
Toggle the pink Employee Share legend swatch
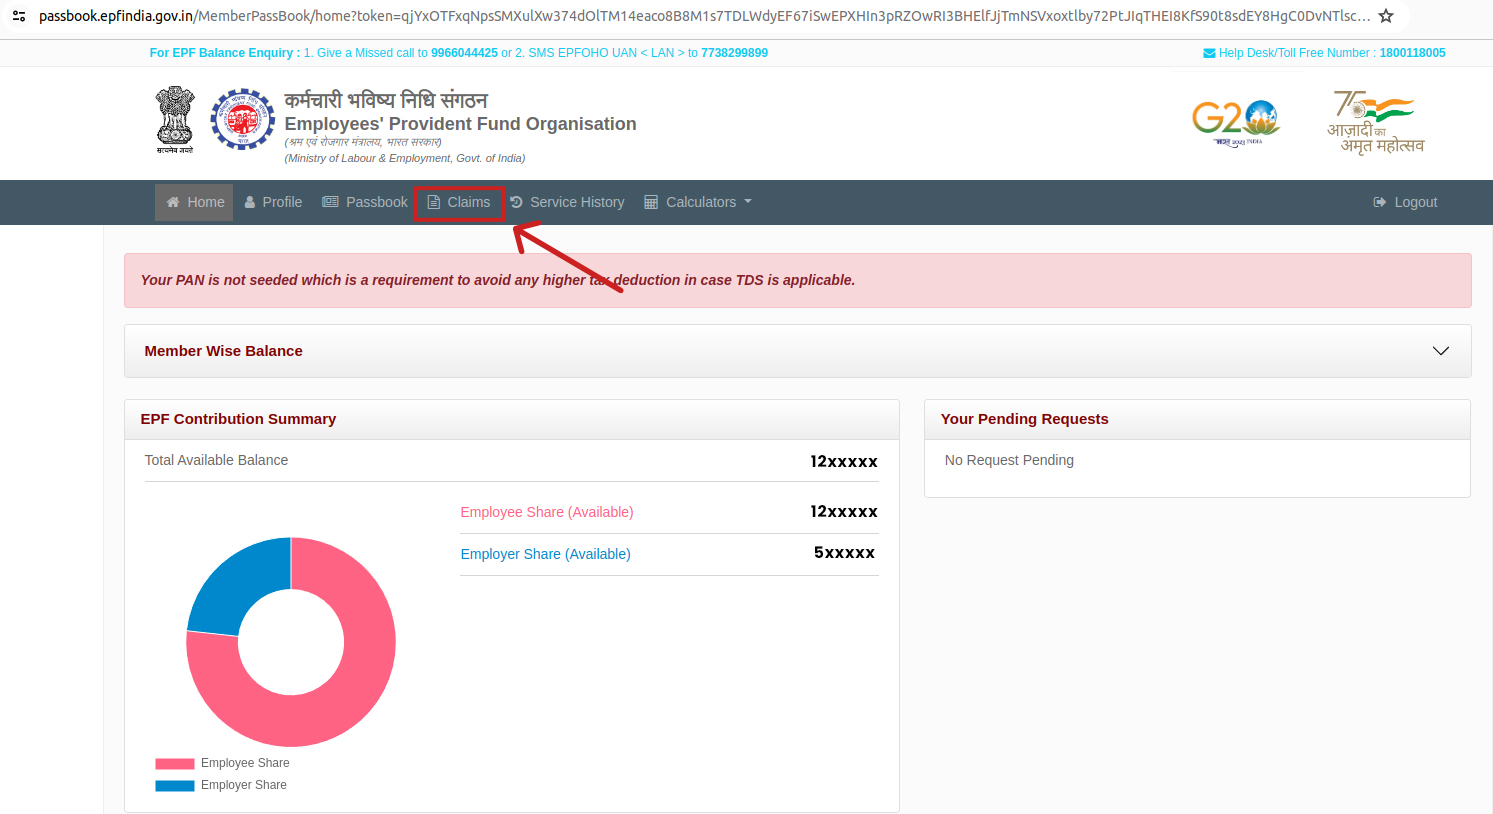(175, 763)
